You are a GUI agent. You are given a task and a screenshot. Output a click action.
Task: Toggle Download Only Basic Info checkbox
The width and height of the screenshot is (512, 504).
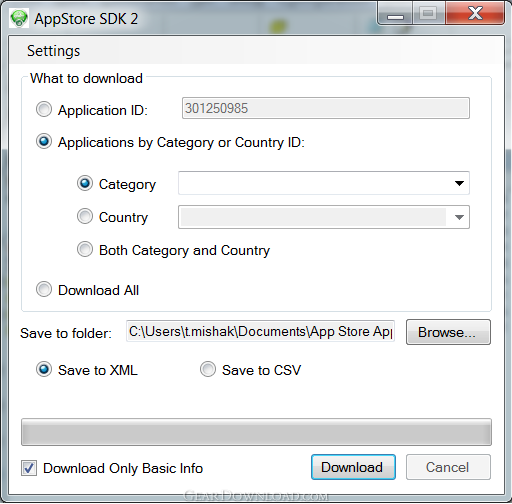pos(29,468)
